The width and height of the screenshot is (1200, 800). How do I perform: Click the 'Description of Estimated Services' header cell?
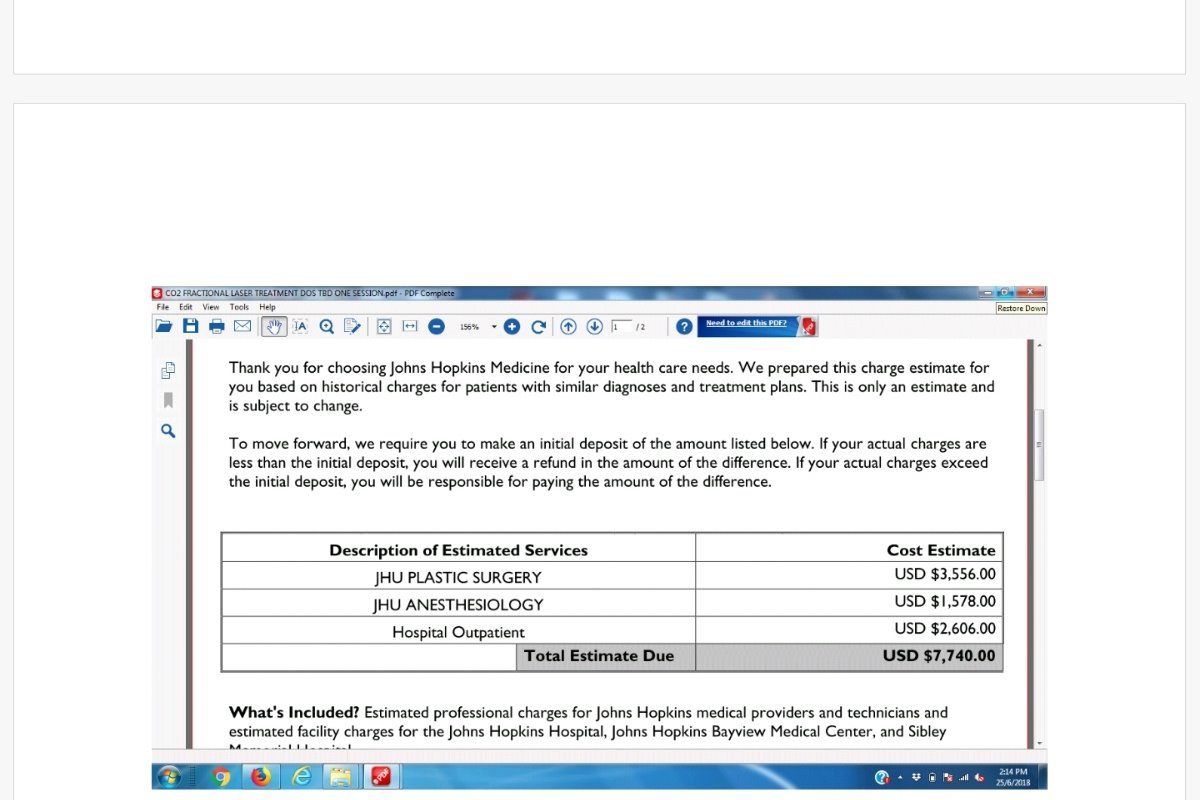458,550
